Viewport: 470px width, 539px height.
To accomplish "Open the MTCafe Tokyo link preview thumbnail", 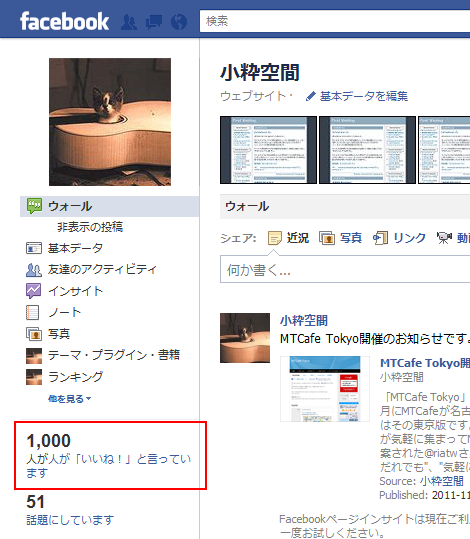I will pos(325,389).
